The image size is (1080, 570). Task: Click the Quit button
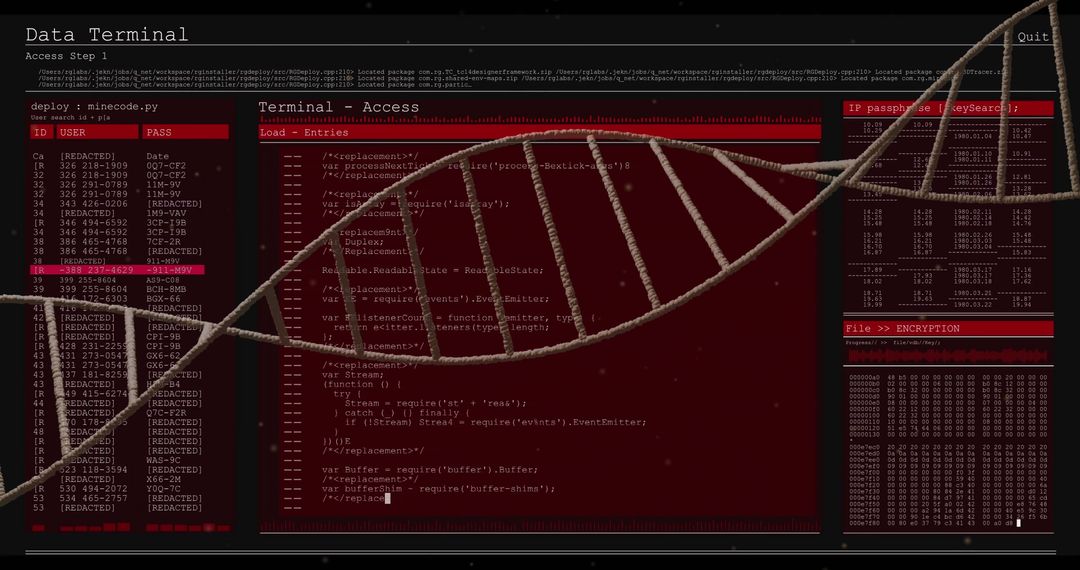point(1033,36)
